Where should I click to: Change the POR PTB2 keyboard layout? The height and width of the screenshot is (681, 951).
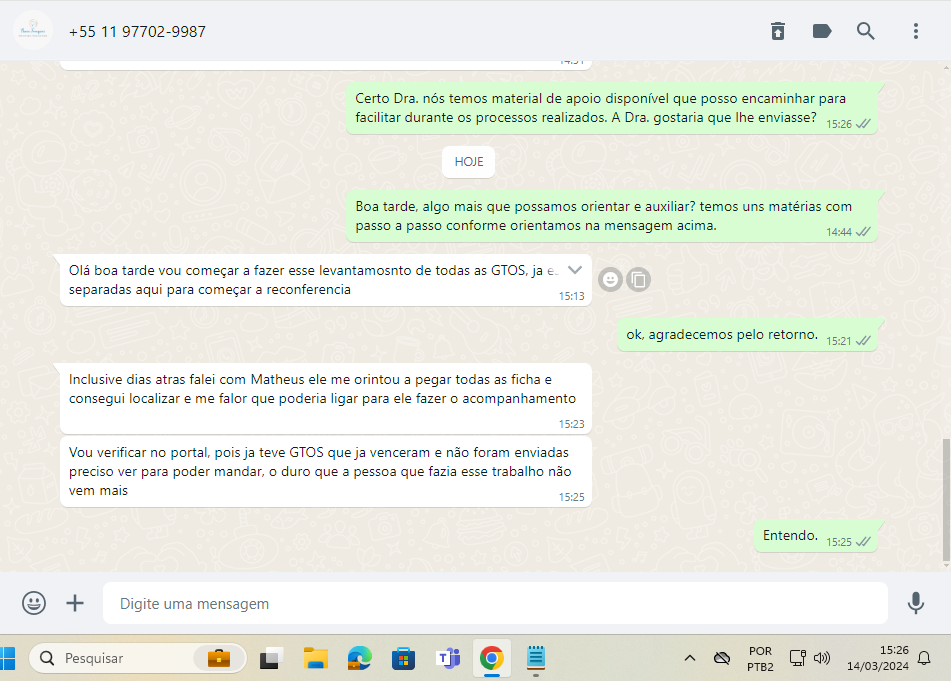(760, 659)
